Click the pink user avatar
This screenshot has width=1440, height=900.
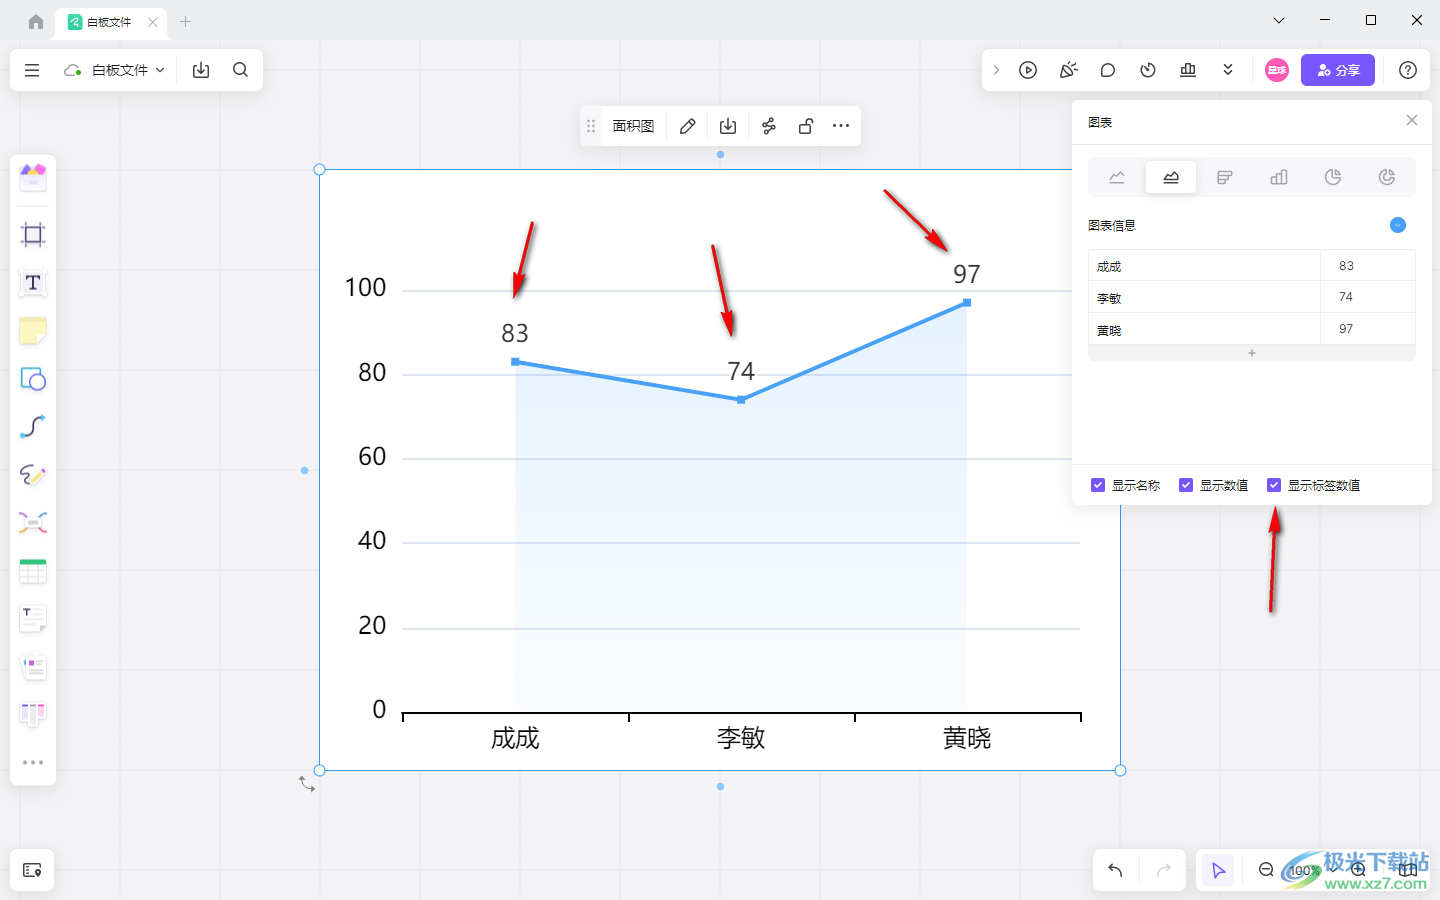tap(1277, 70)
